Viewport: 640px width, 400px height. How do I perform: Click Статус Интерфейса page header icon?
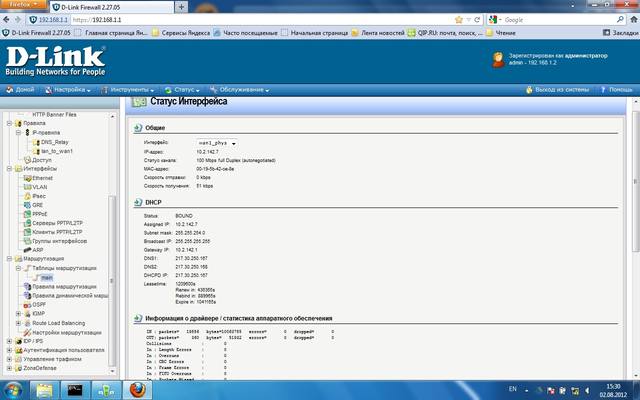139,102
